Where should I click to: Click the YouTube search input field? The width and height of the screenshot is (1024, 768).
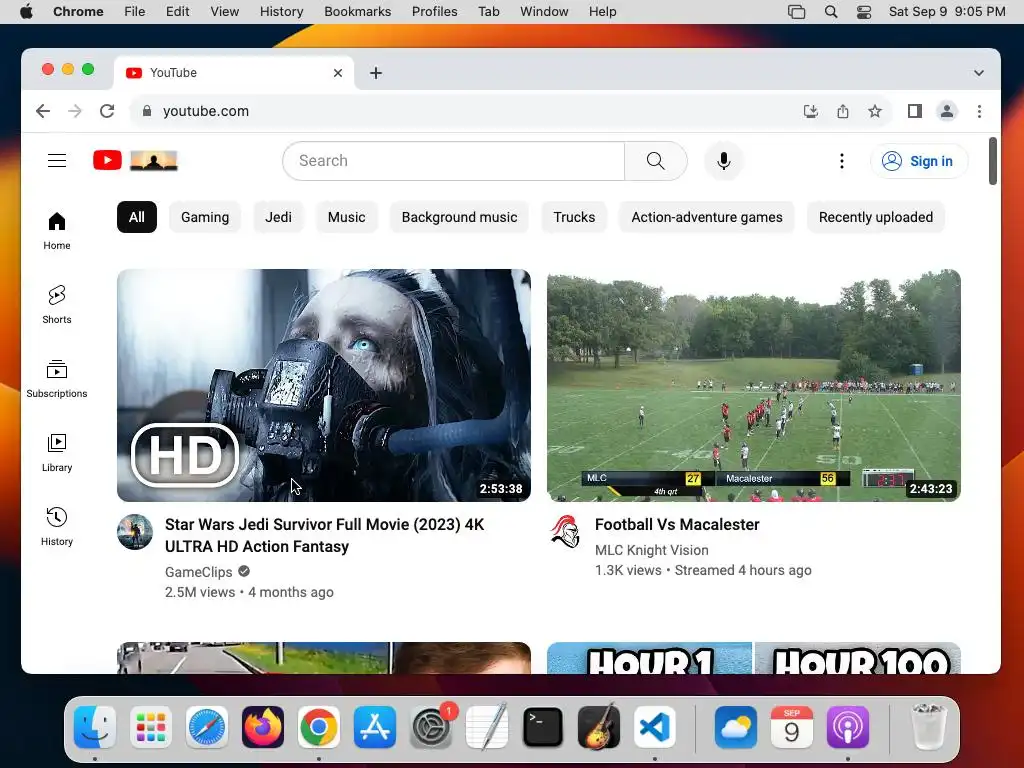pyautogui.click(x=453, y=161)
